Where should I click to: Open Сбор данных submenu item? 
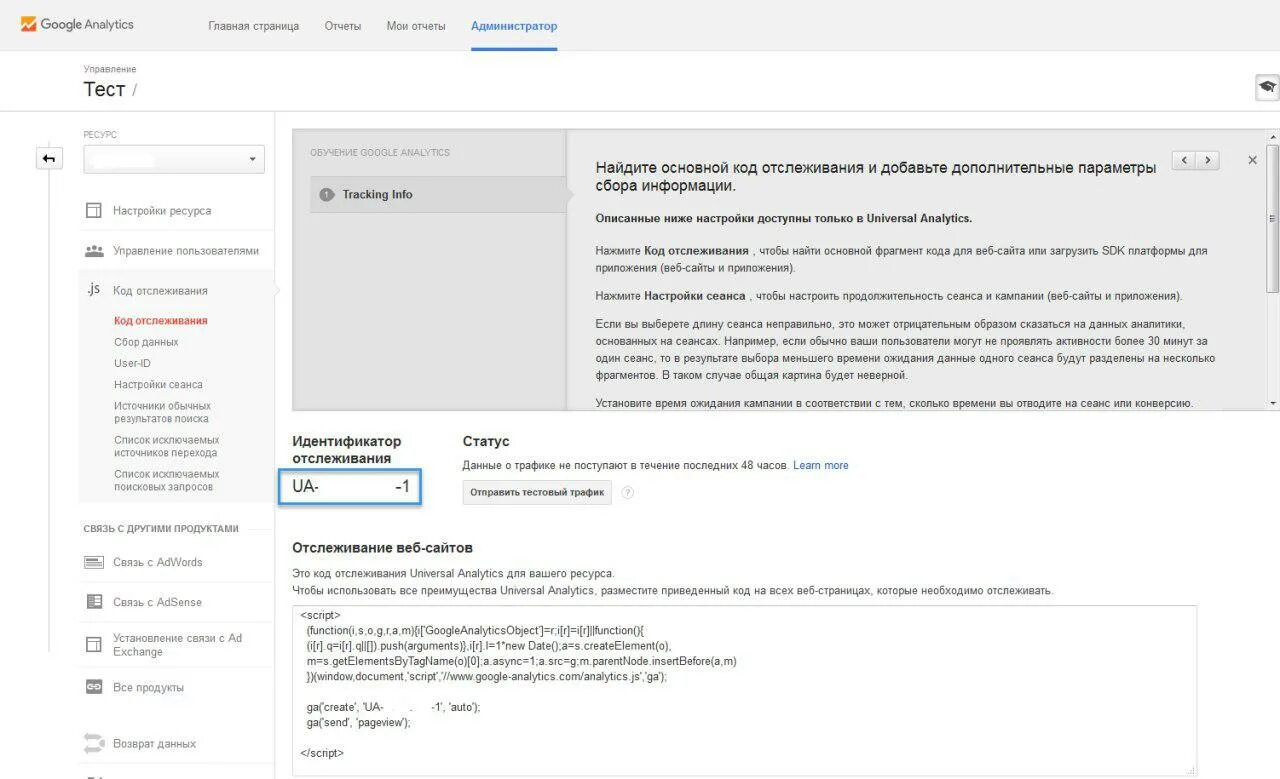click(146, 342)
